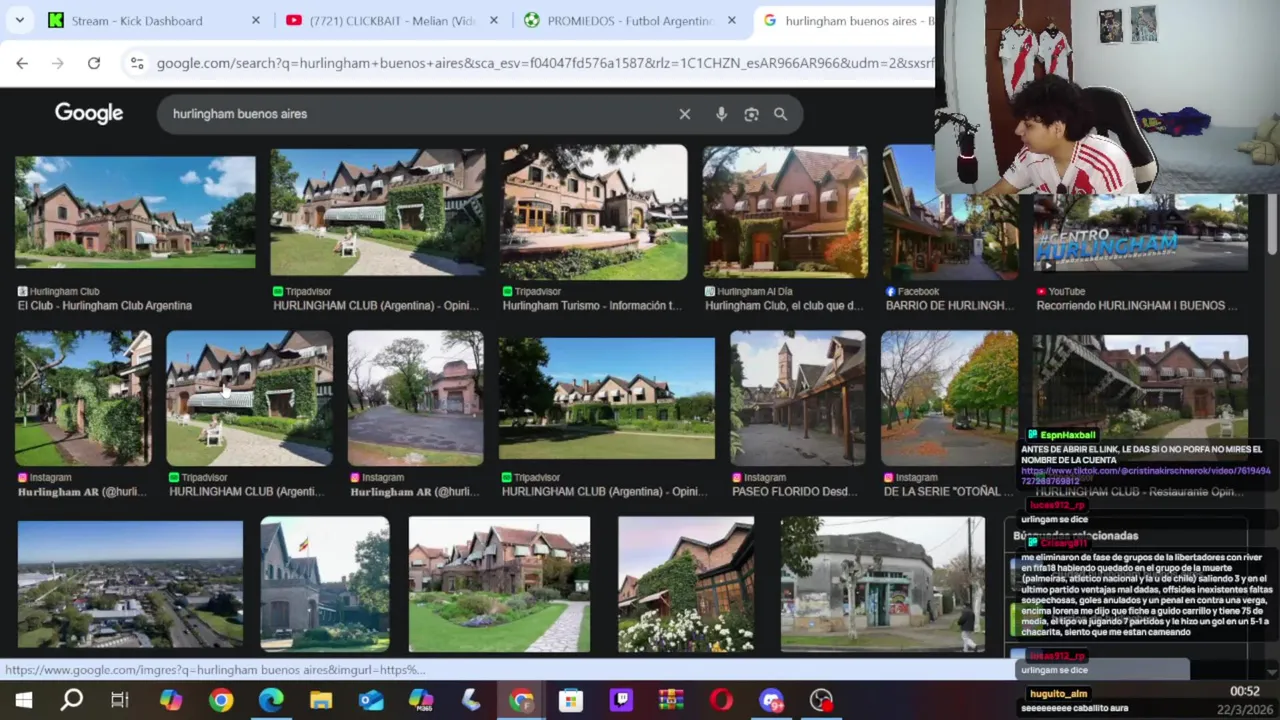Click 'Hurlingham Club, el club que d...' caption
Viewport: 1280px width, 720px height.
[784, 306]
